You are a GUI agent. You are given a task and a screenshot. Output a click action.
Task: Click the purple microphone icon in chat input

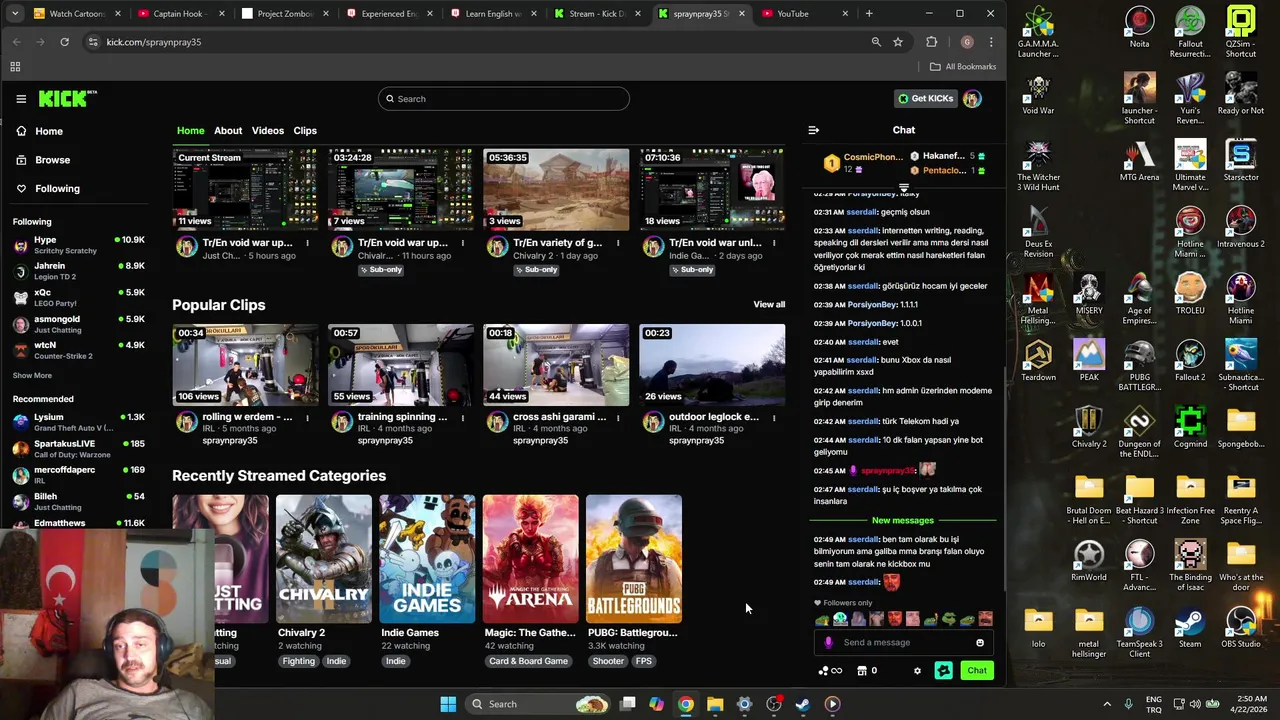[828, 643]
